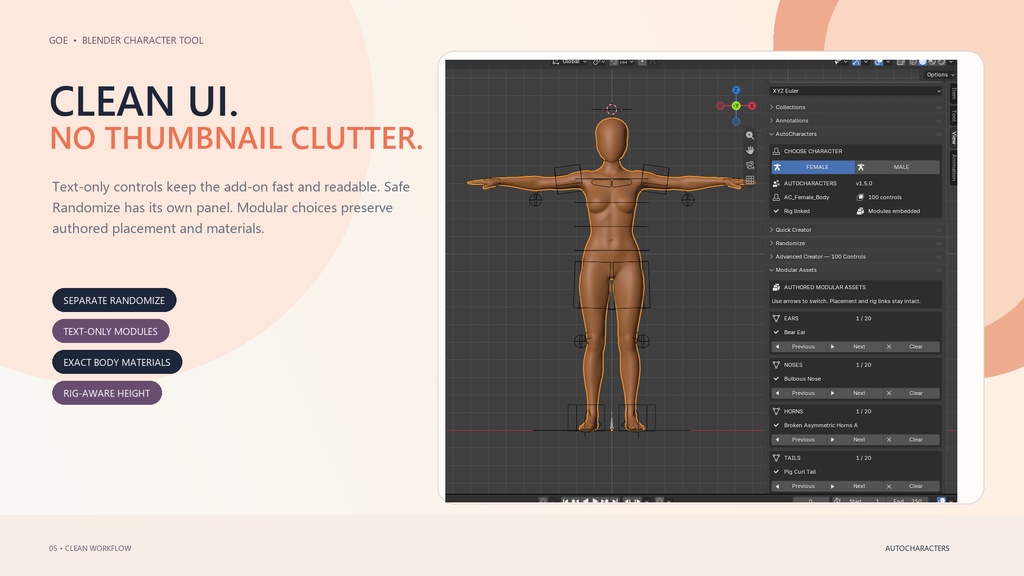
Task: Click Clear in the Ears section
Action: [912, 347]
